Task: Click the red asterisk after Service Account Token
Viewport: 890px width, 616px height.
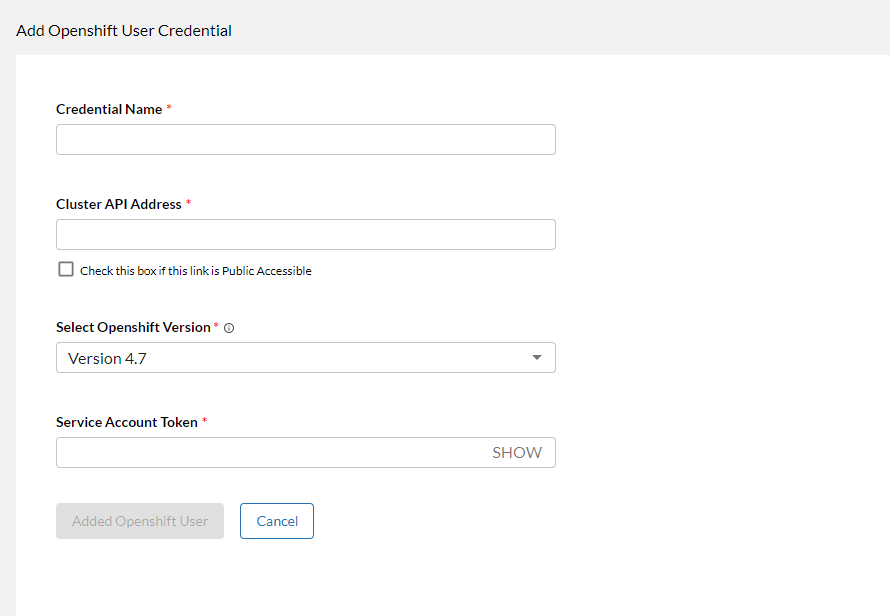Action: (x=205, y=421)
